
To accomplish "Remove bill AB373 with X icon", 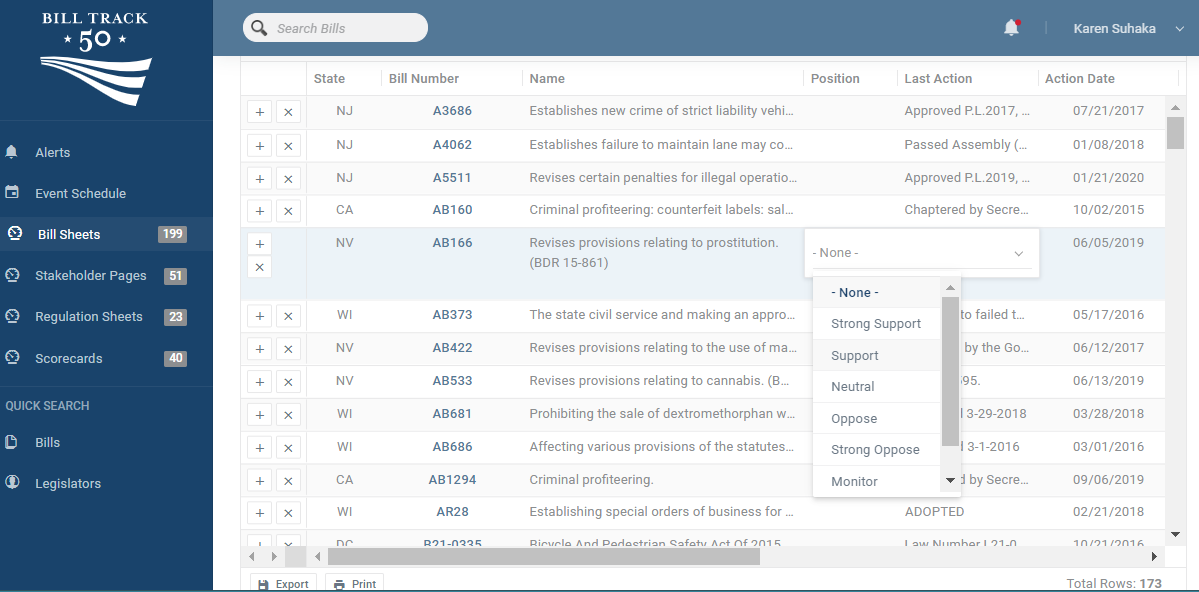I will click(x=288, y=316).
